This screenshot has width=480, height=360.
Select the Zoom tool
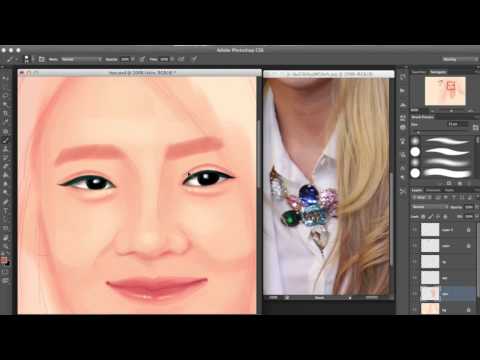[5, 247]
